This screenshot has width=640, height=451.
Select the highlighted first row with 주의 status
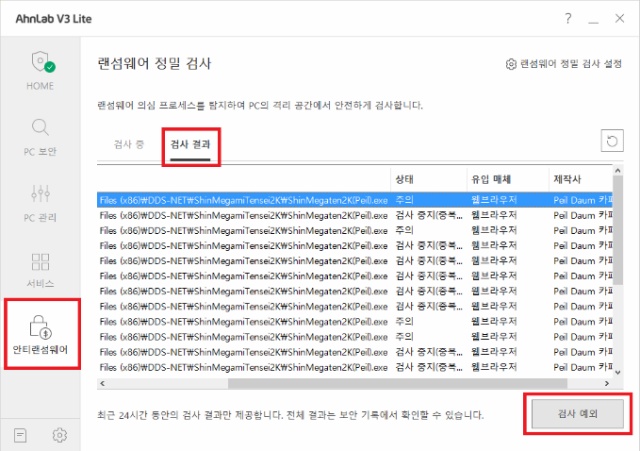[354, 200]
